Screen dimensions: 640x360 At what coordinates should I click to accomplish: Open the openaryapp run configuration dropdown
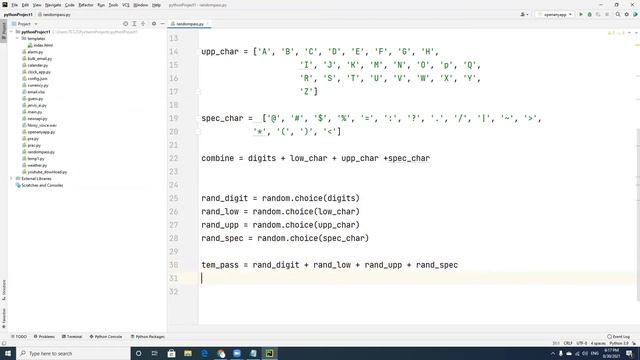click(x=555, y=14)
